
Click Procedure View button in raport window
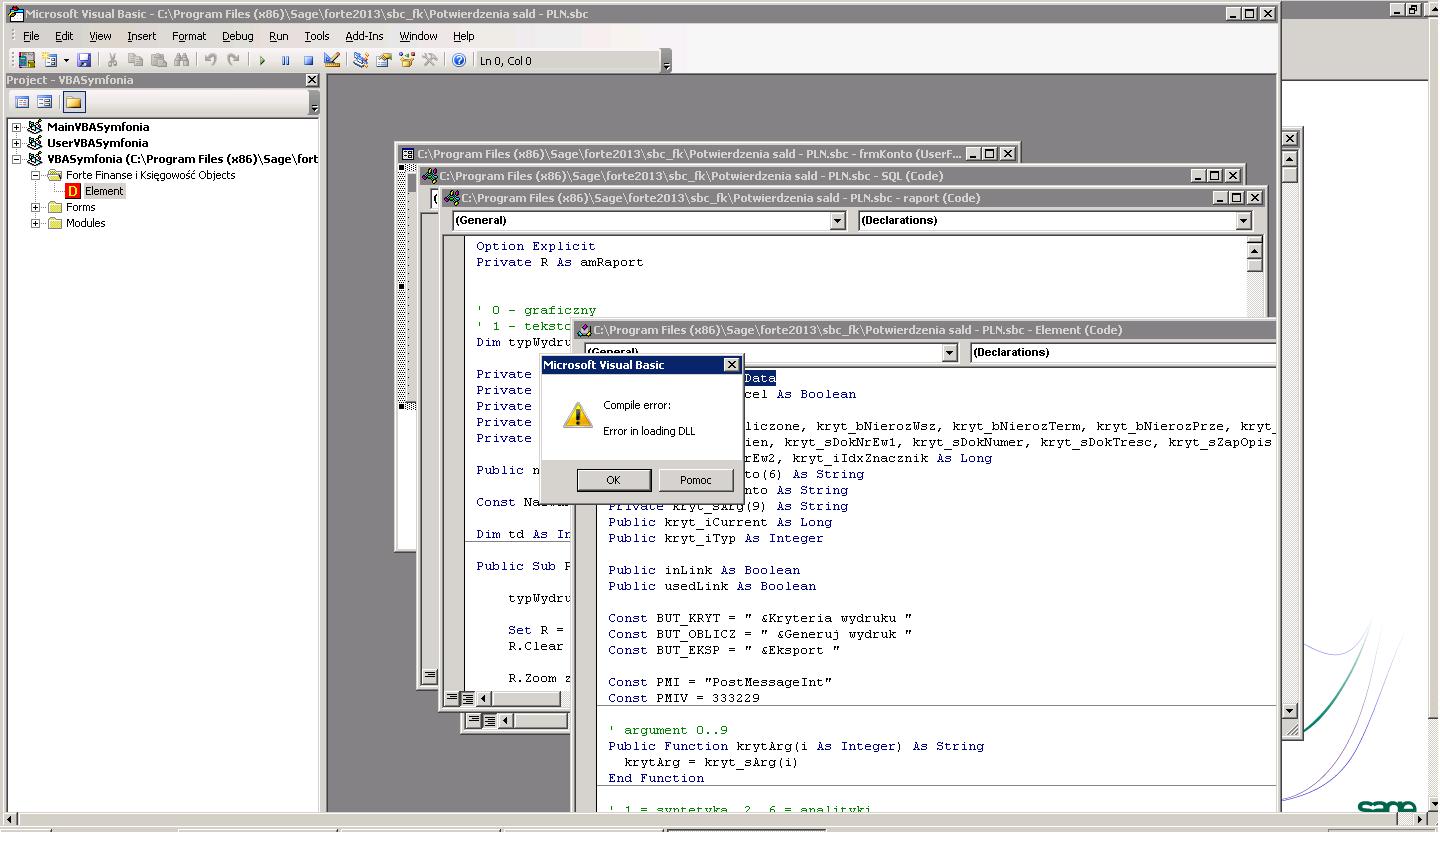click(x=452, y=698)
